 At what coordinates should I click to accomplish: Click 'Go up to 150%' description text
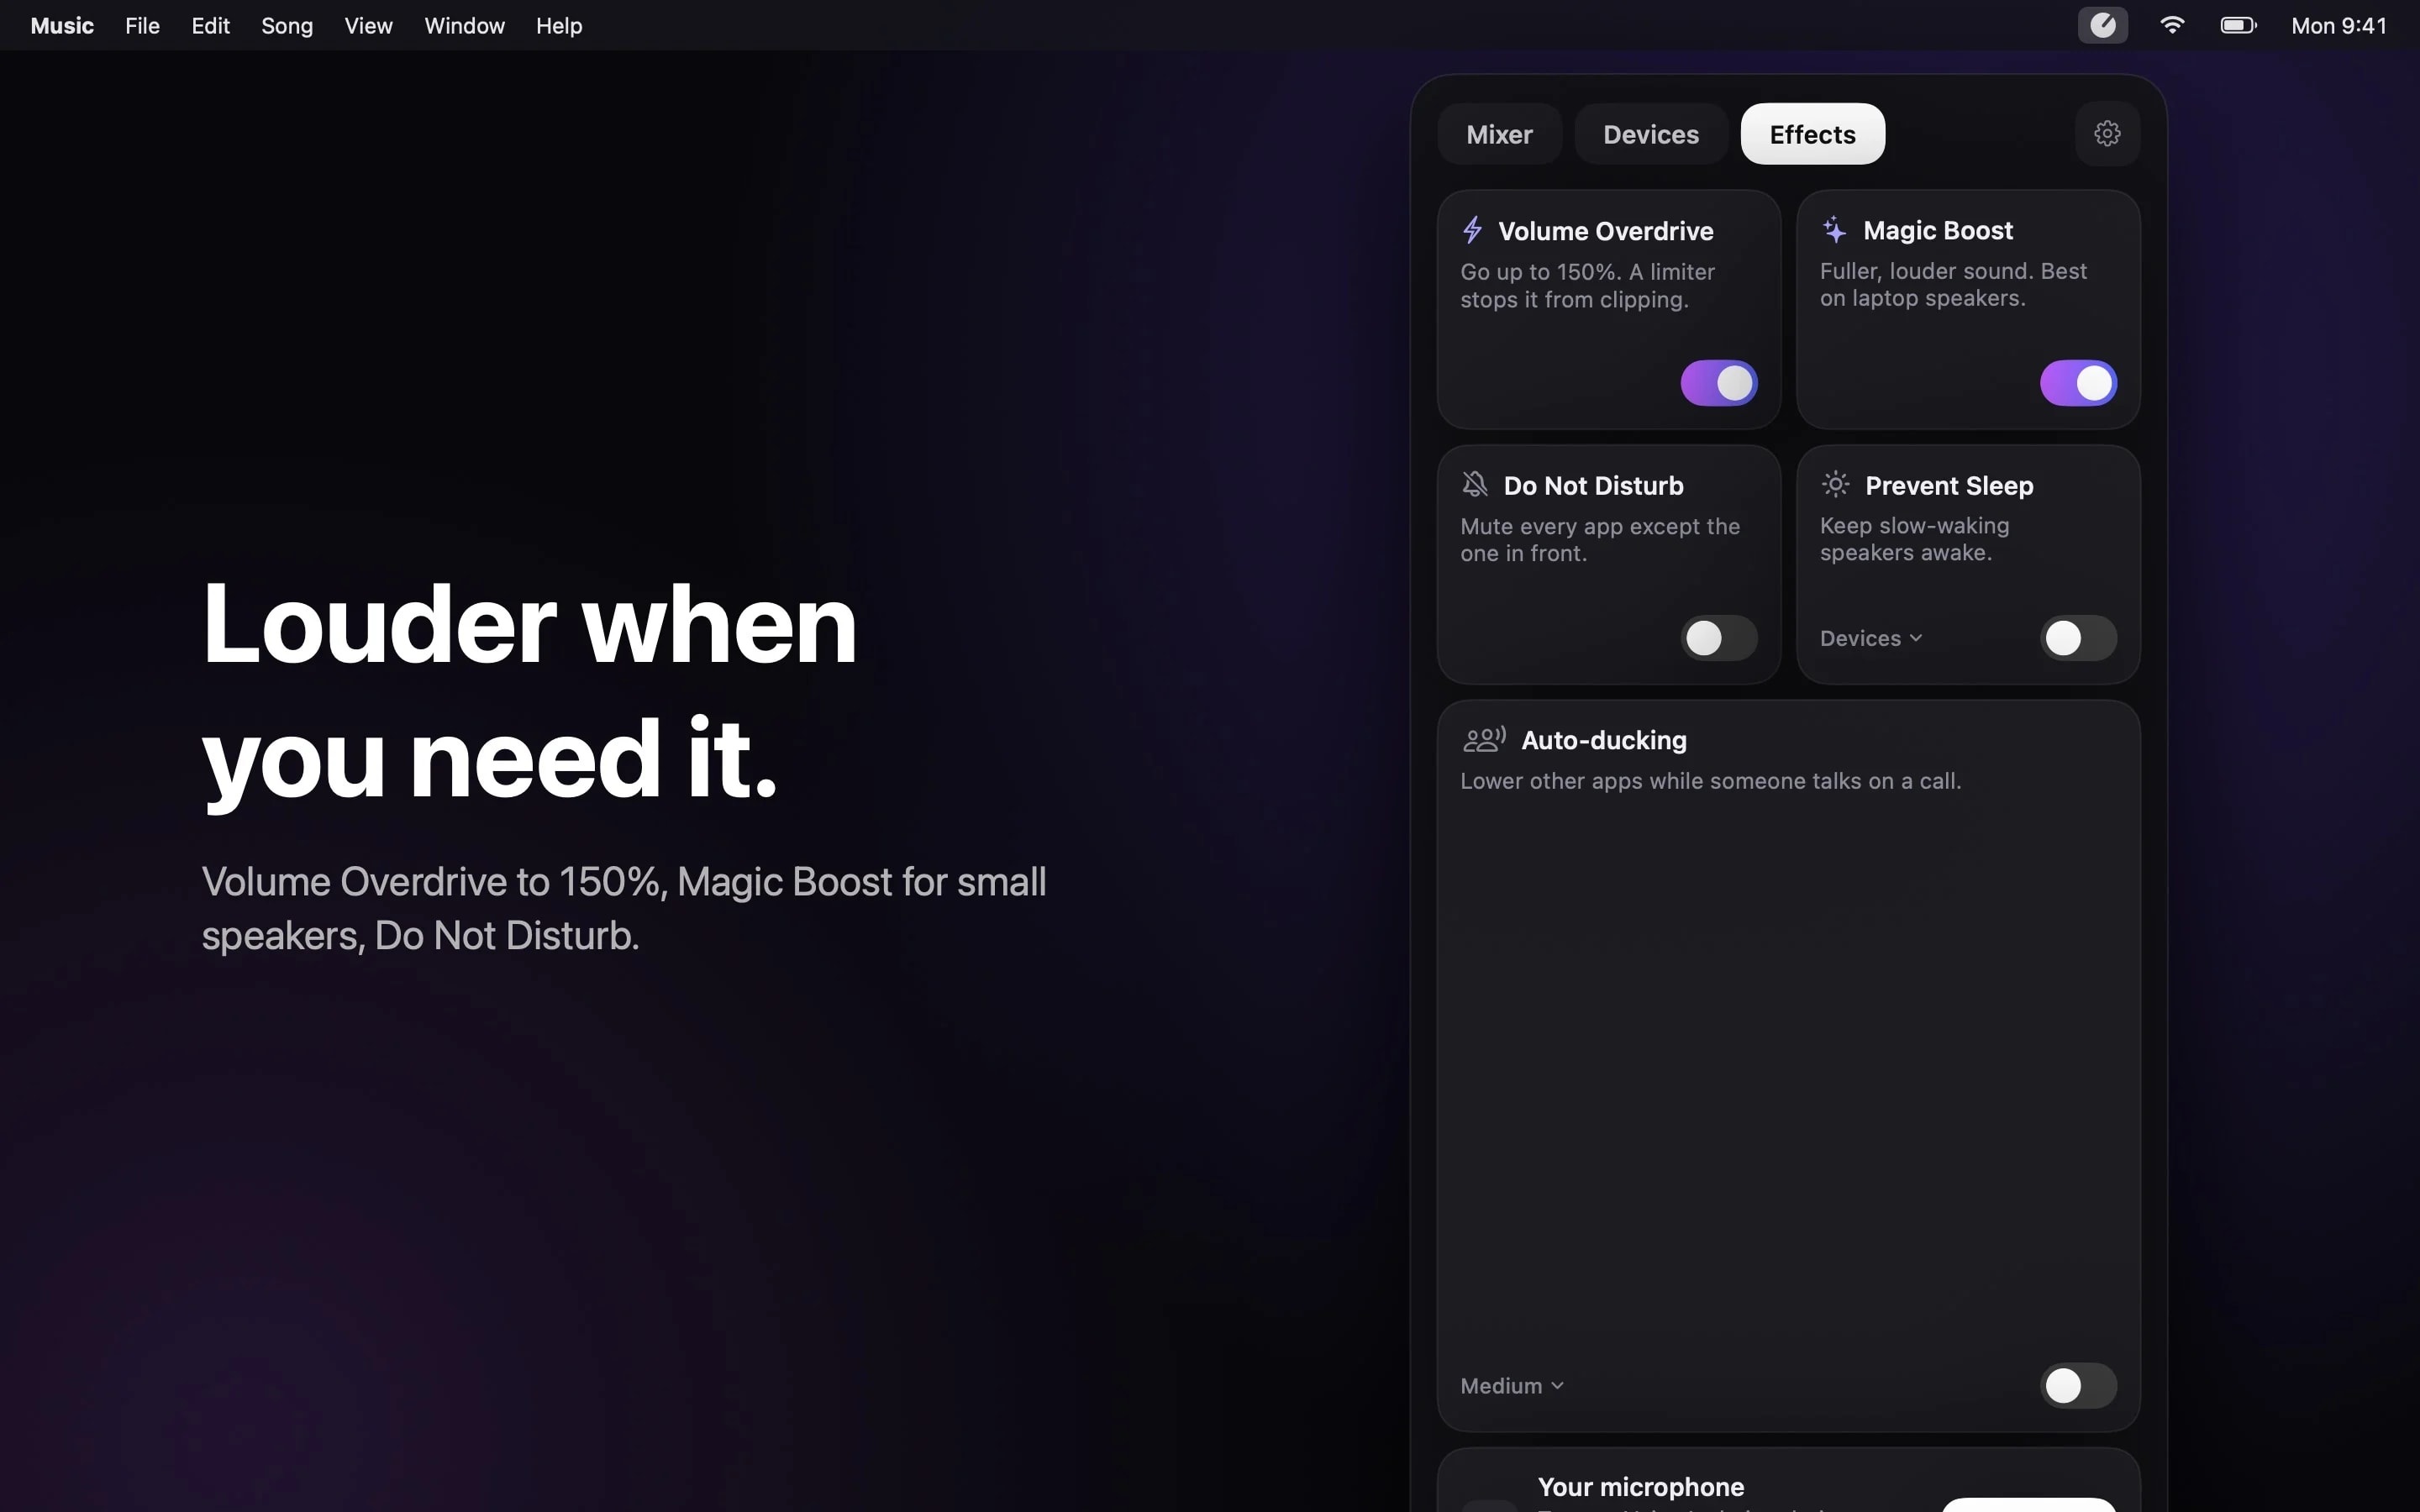(x=1587, y=285)
